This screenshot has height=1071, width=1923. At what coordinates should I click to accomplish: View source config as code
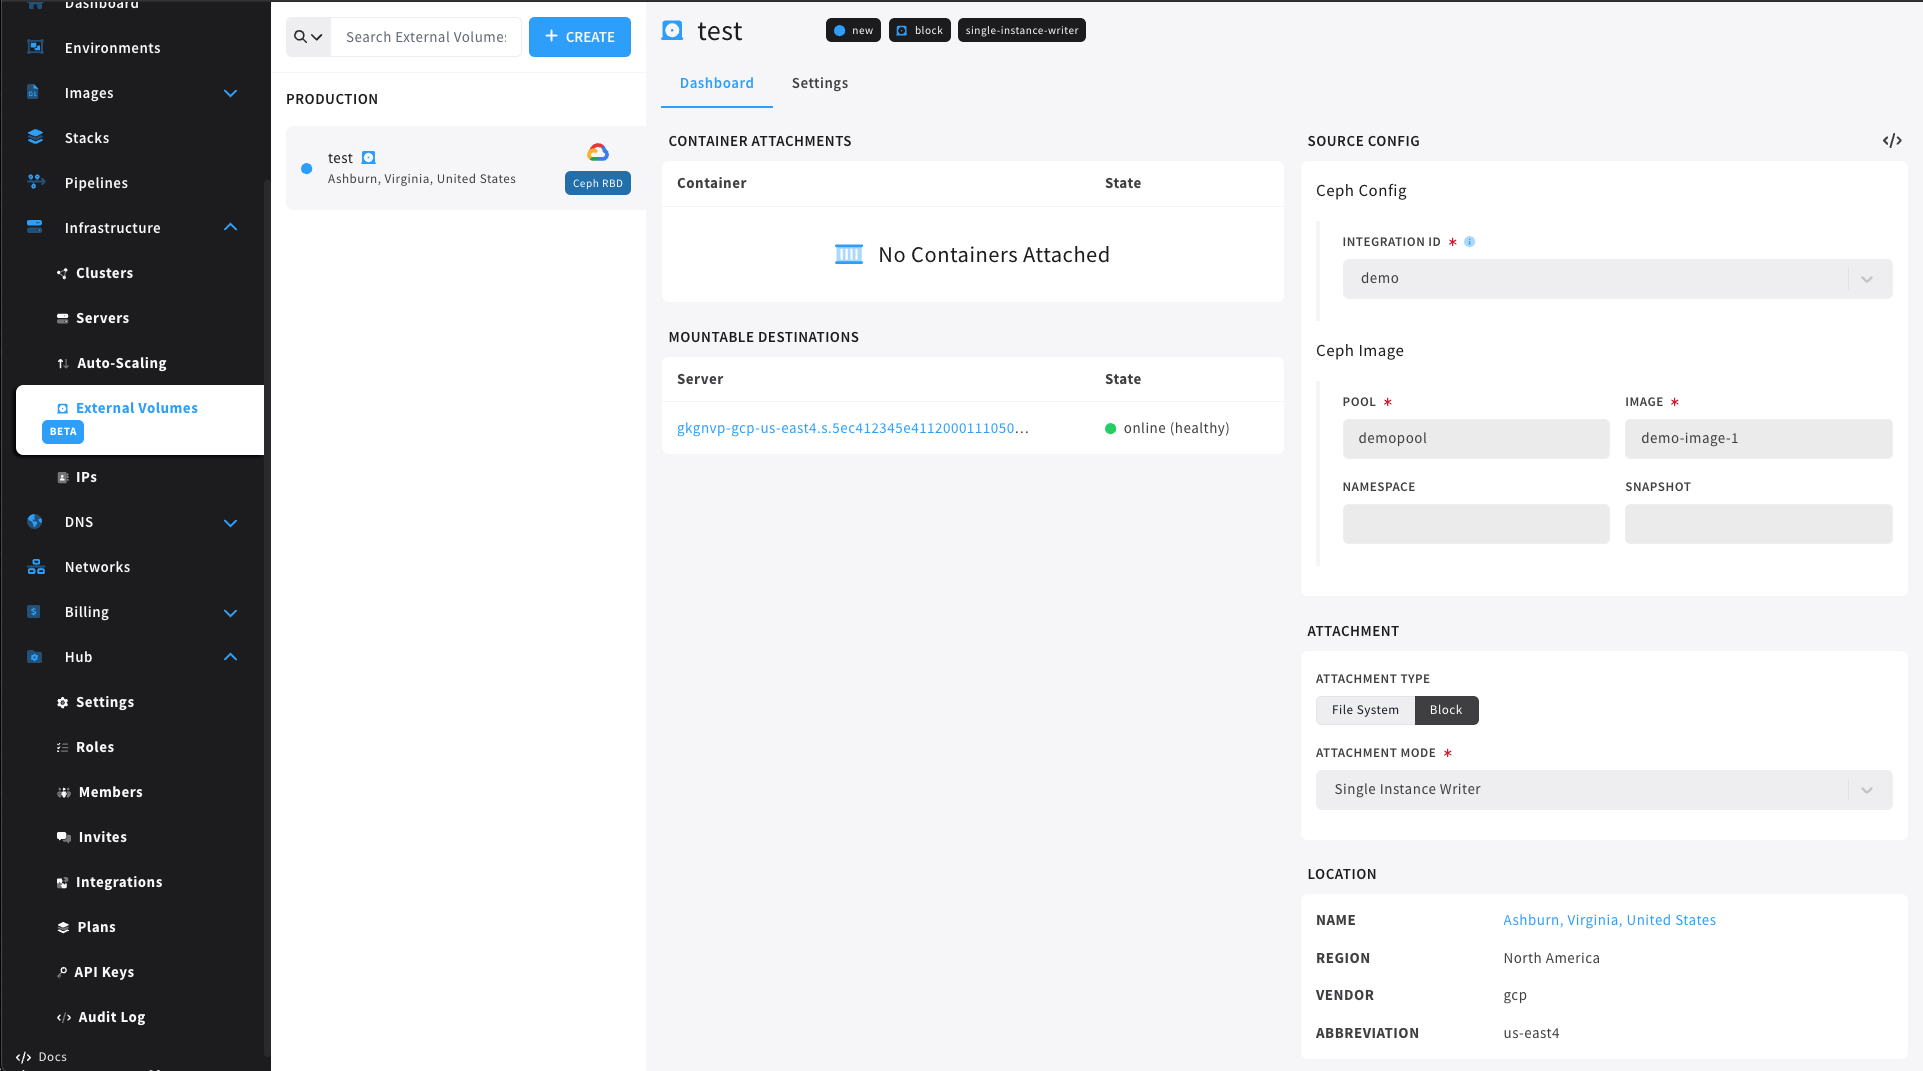pos(1892,140)
